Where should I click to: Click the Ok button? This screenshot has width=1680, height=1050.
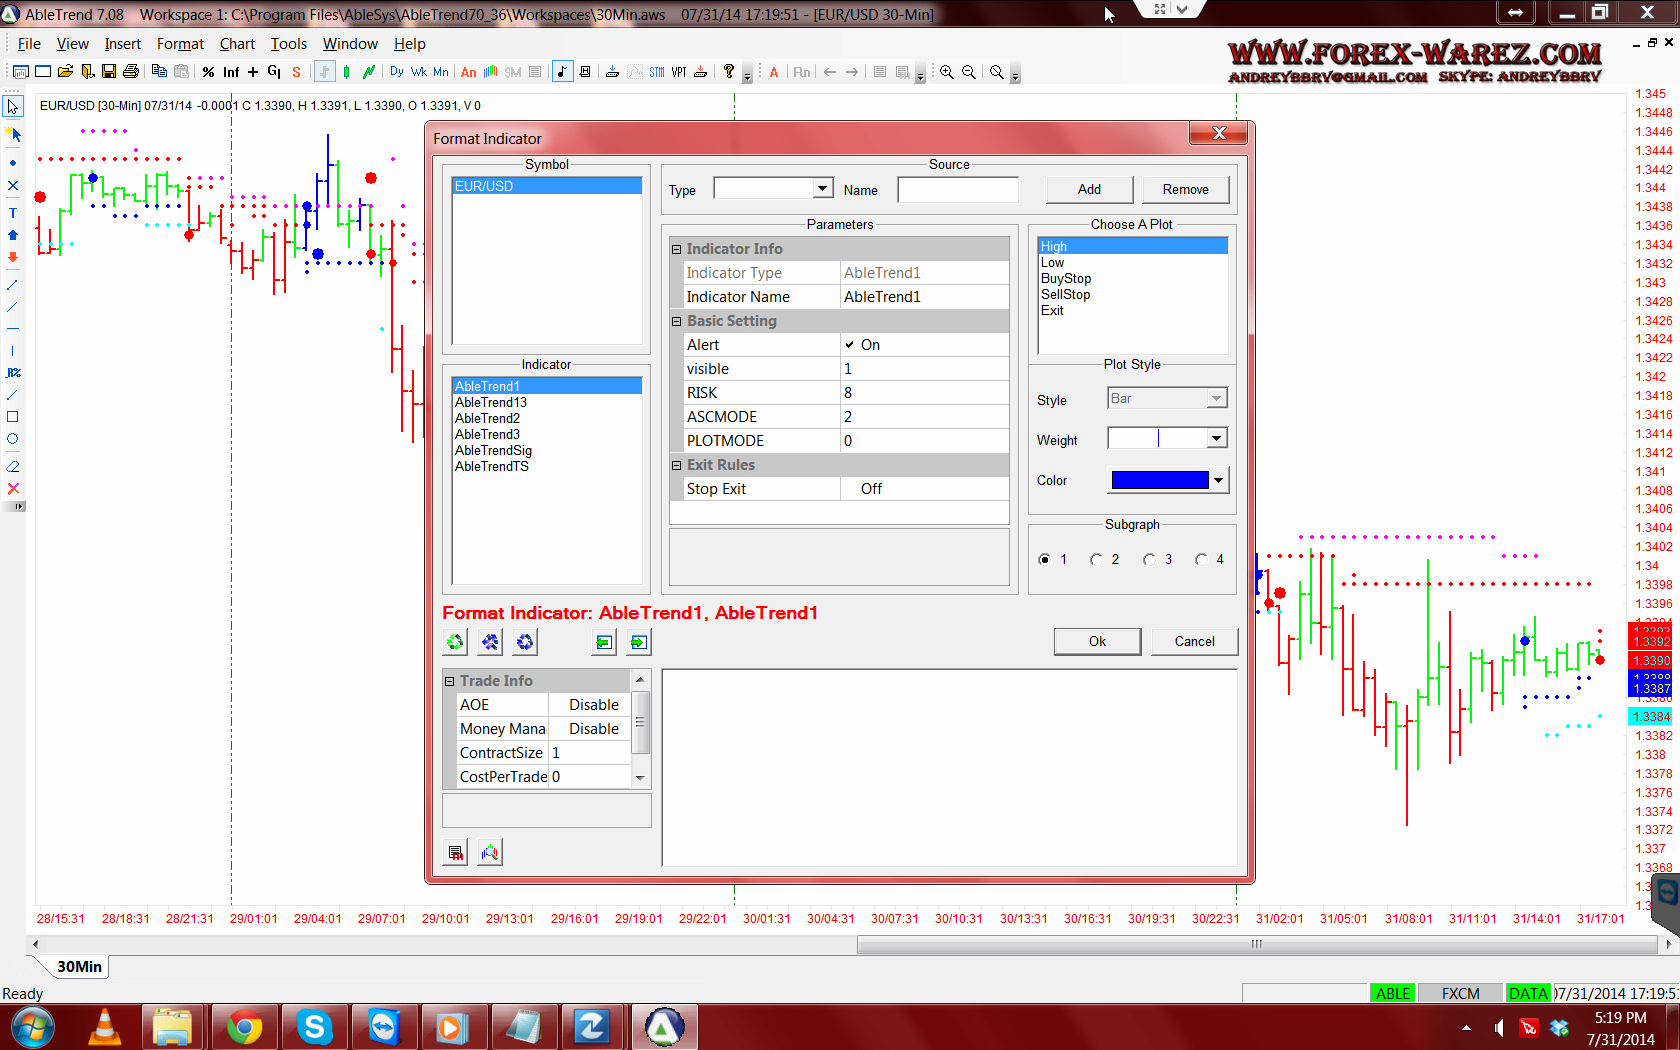click(x=1097, y=642)
